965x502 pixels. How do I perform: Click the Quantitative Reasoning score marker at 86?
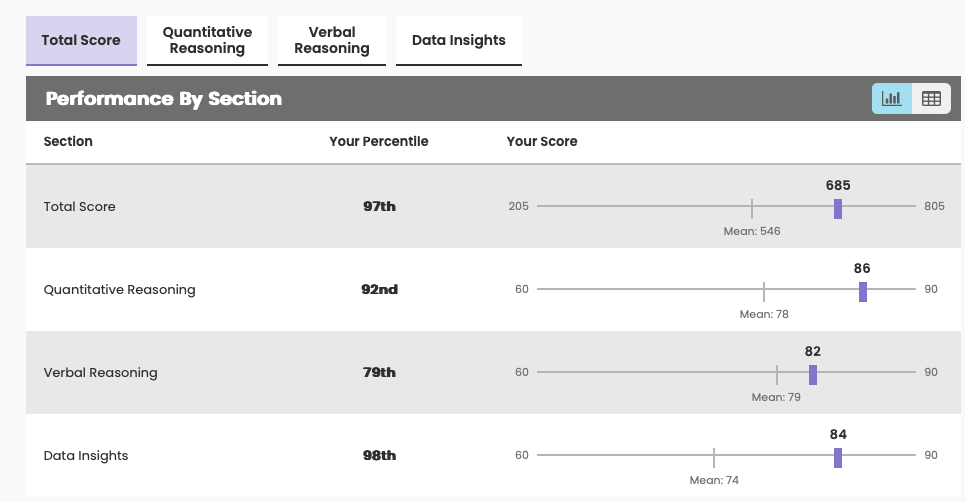[862, 291]
